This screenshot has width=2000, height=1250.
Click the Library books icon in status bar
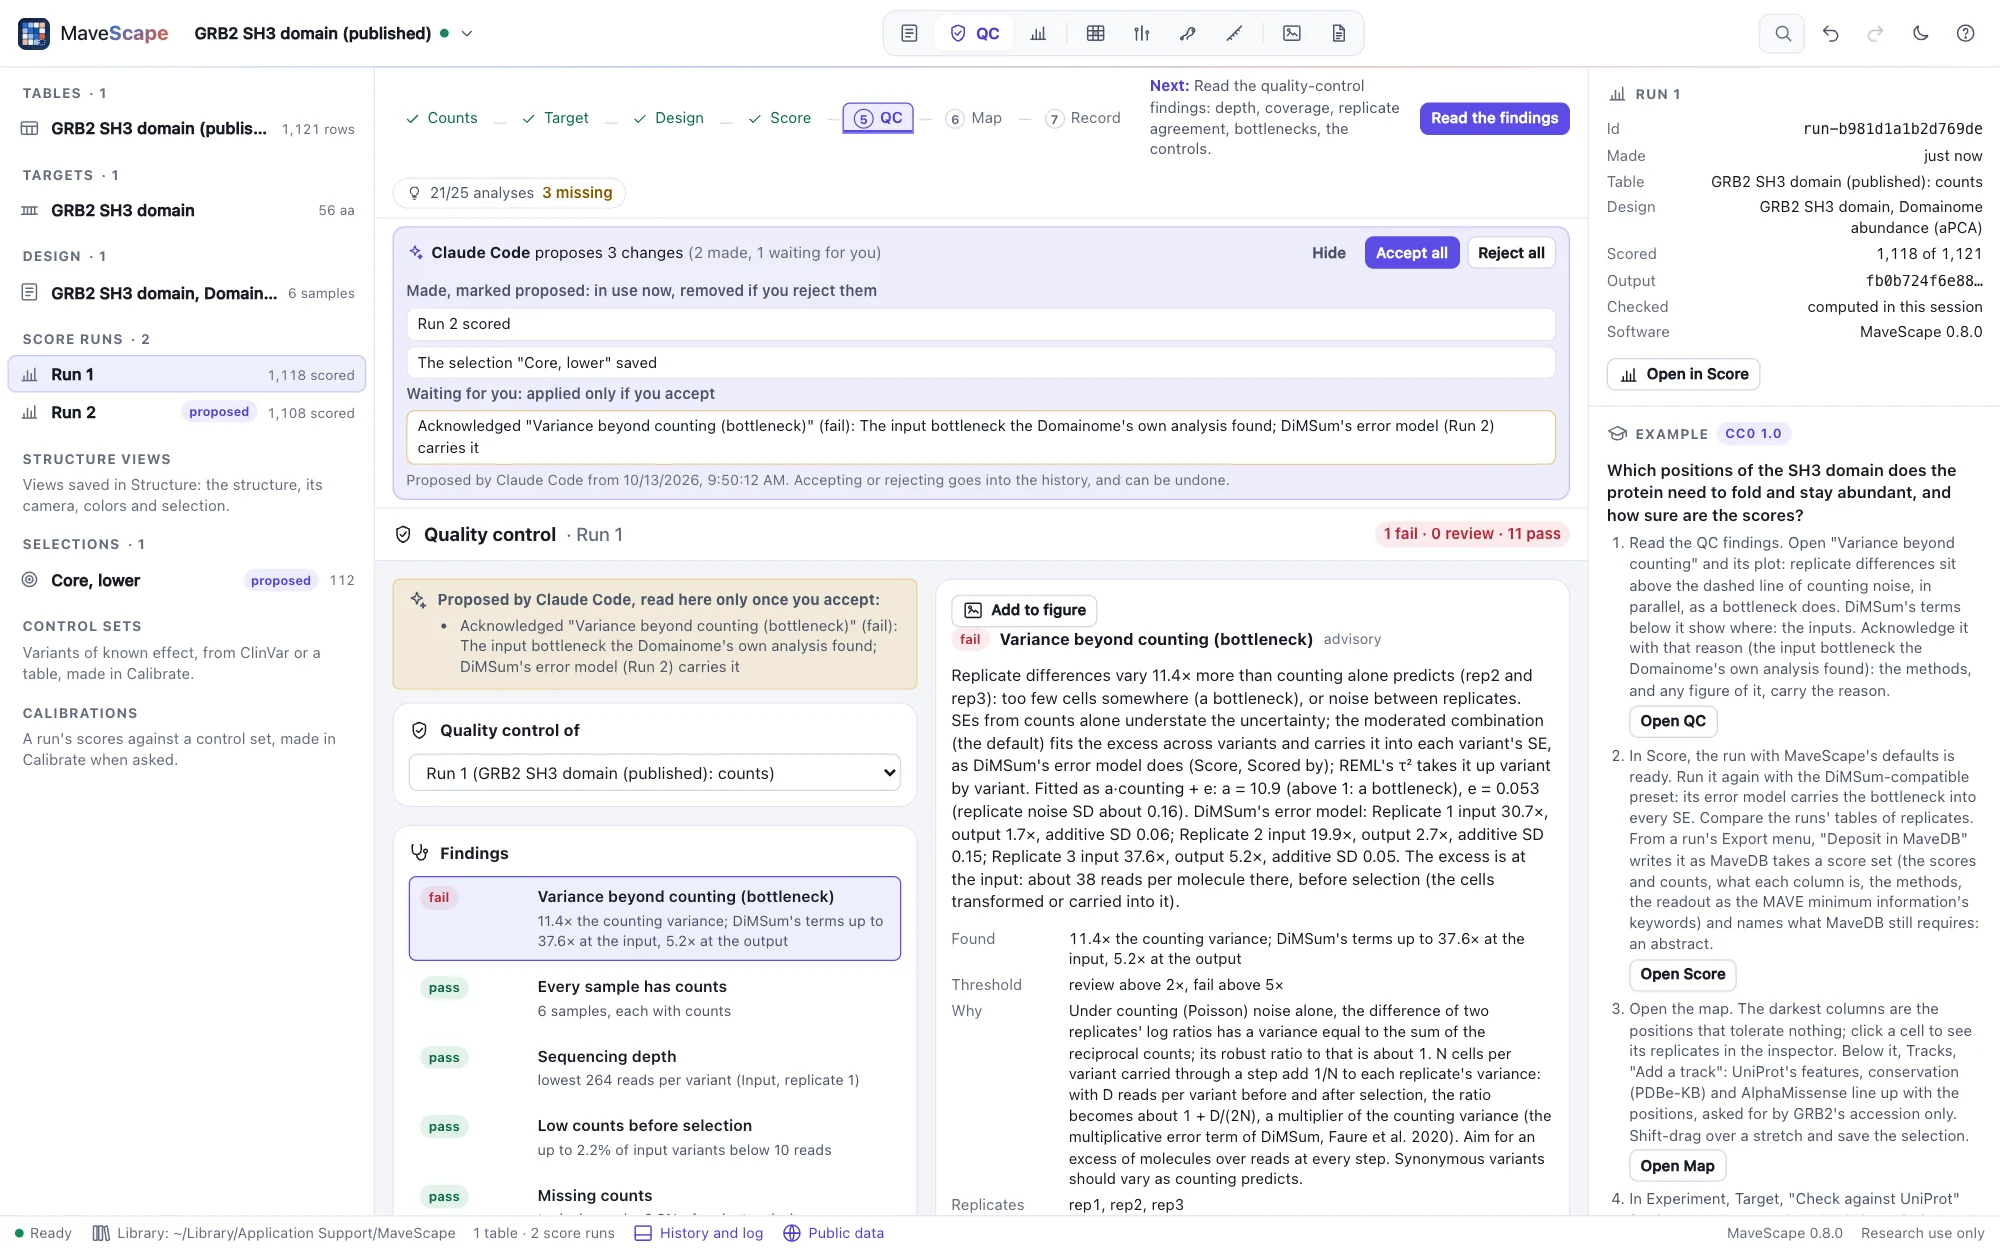tap(101, 1233)
